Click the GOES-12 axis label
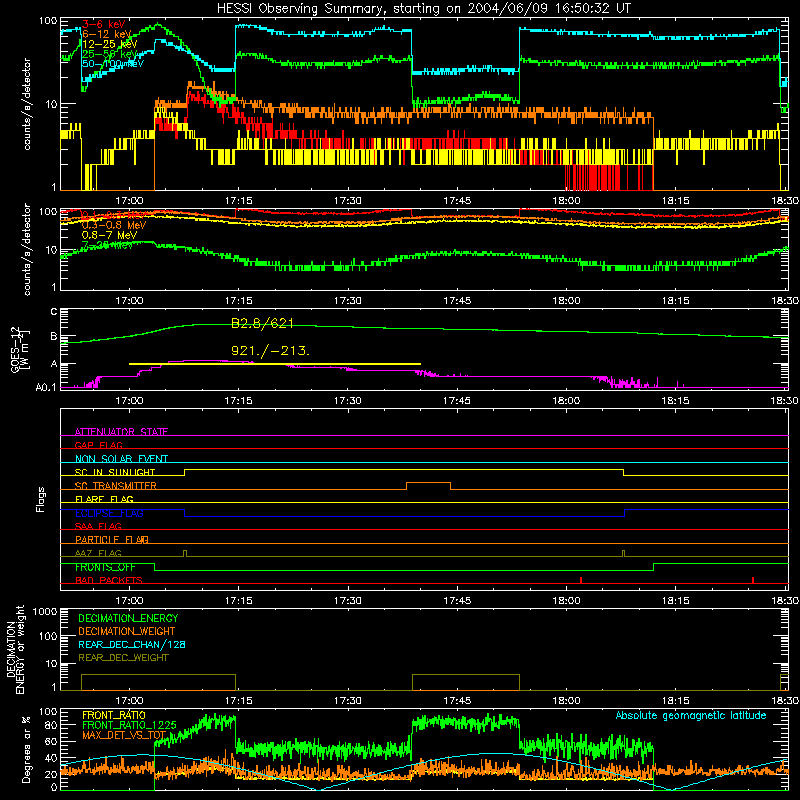This screenshot has height=800, width=800. coord(20,349)
